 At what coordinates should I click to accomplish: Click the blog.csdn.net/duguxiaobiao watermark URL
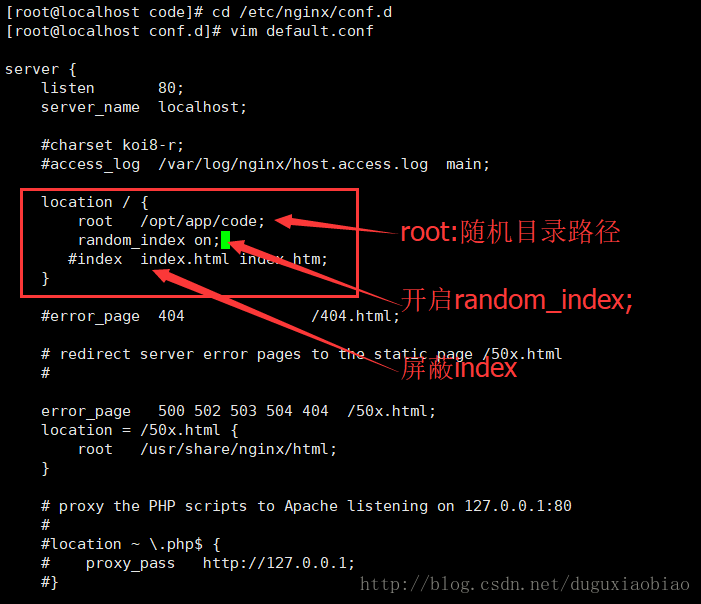525,584
